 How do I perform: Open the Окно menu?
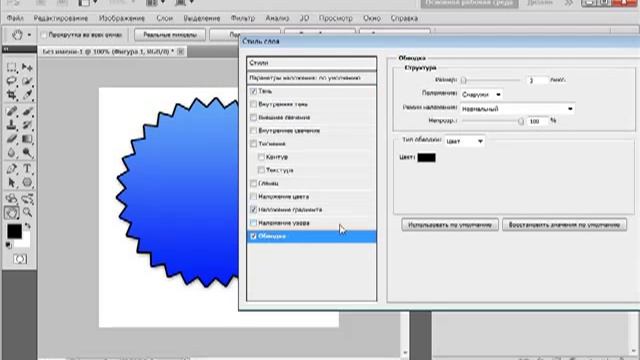coord(371,18)
